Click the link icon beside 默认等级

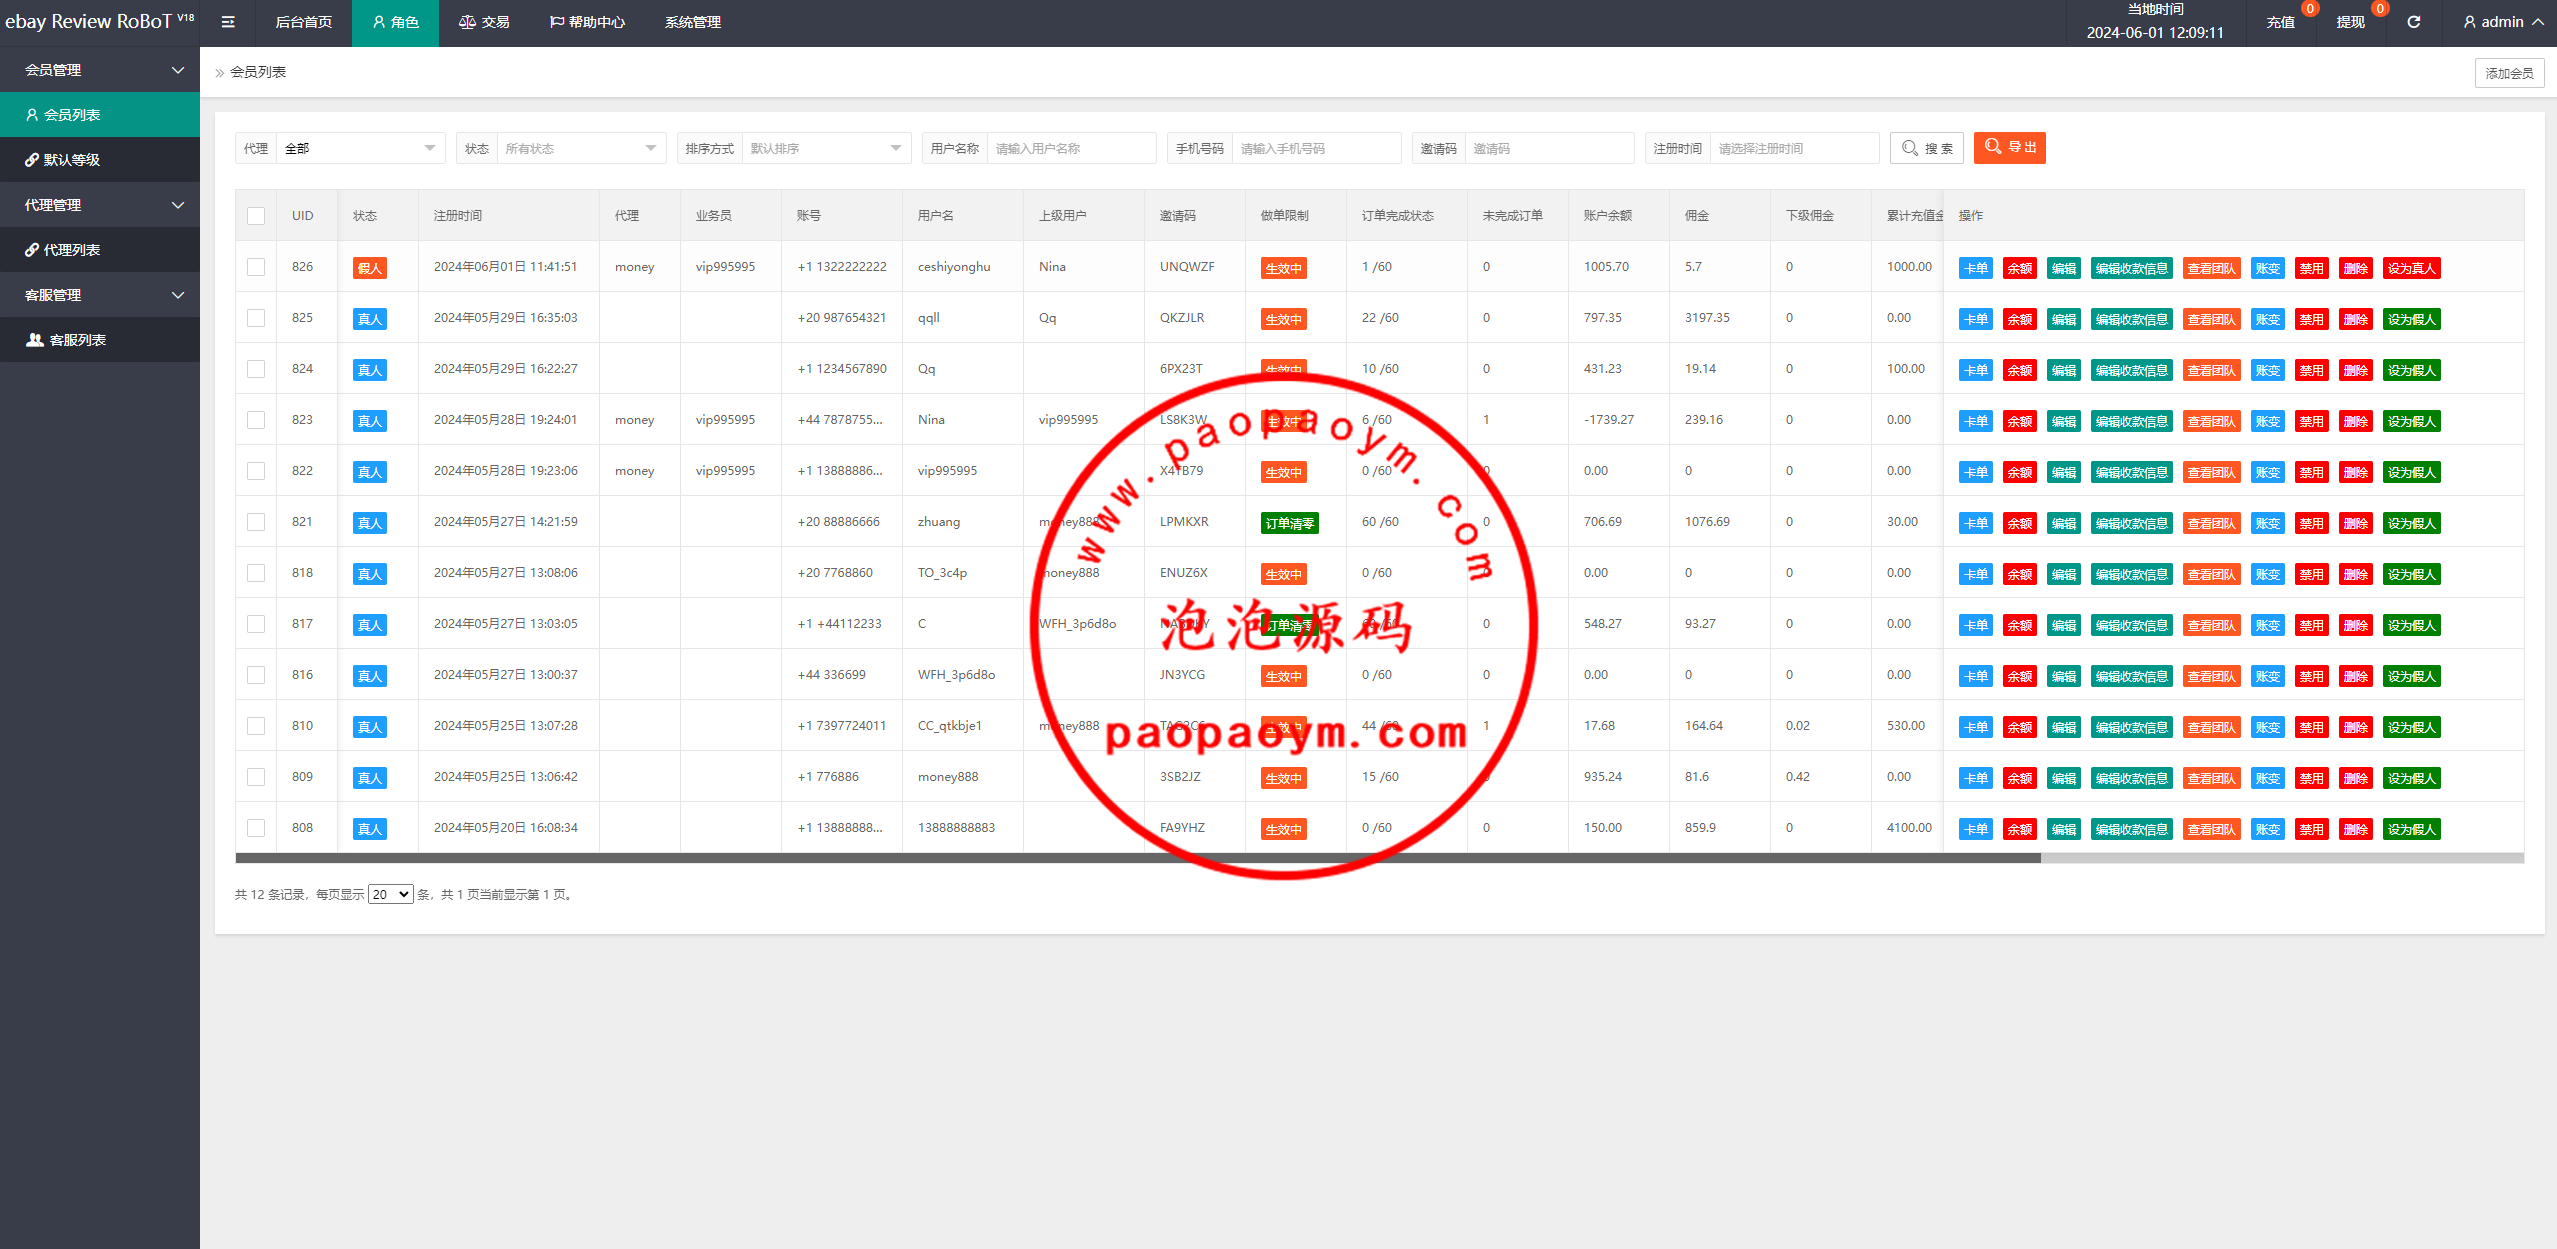click(x=32, y=160)
